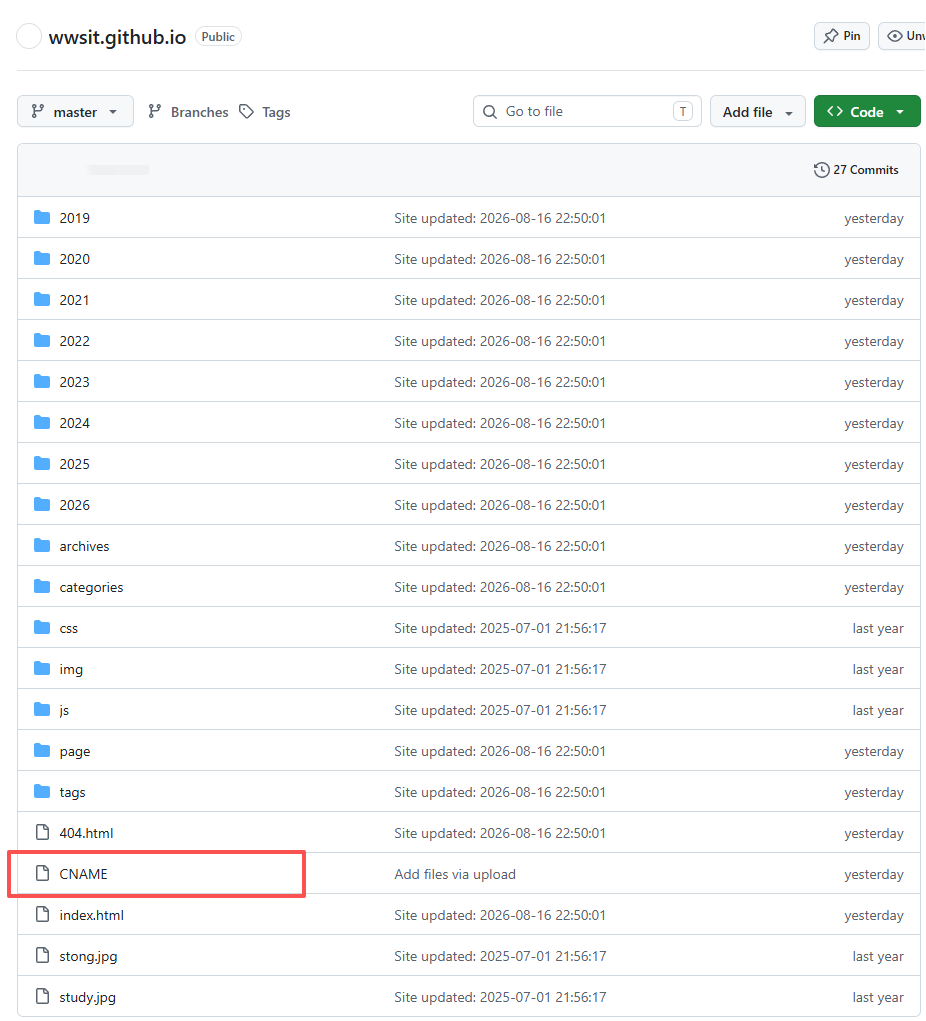The height and width of the screenshot is (1021, 926).
Task: Click the categories folder icon
Action: (x=42, y=587)
